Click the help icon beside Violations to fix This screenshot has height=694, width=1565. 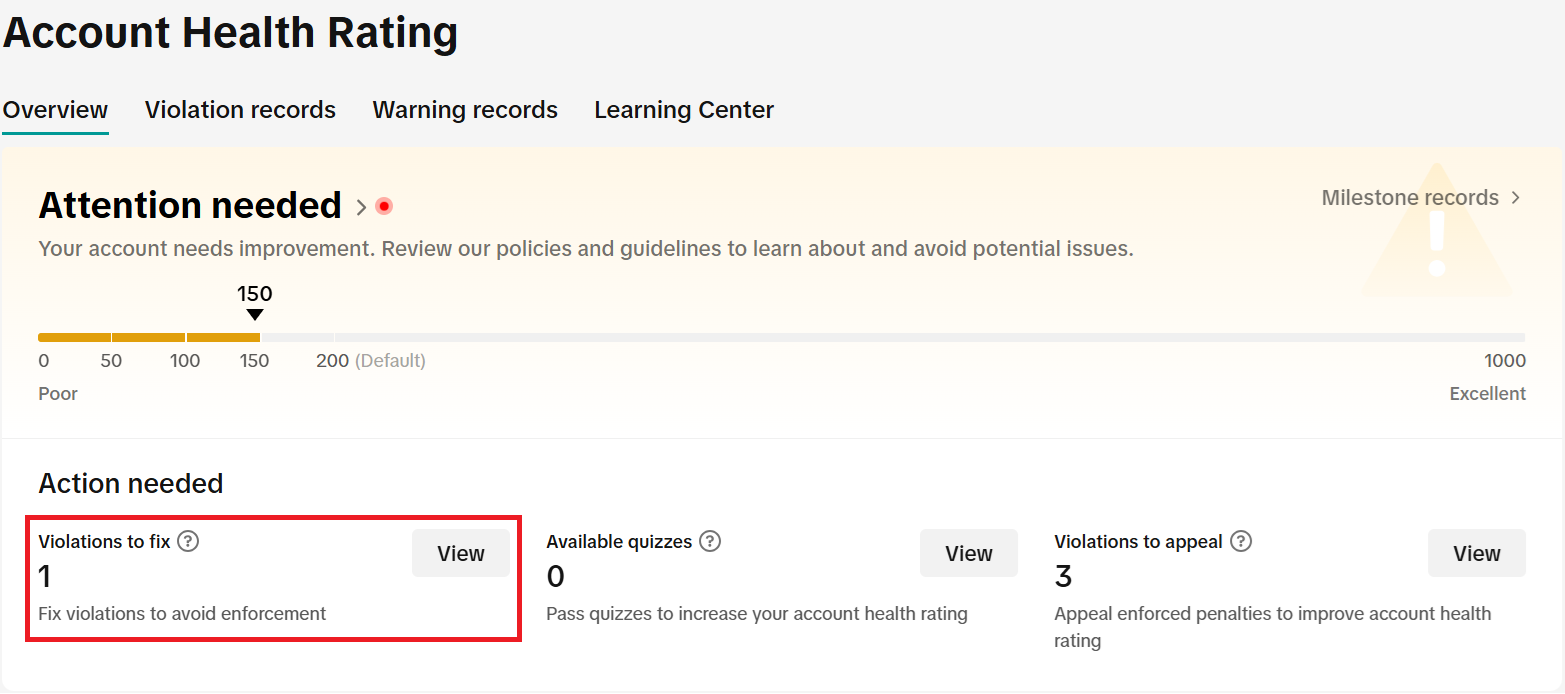188,542
